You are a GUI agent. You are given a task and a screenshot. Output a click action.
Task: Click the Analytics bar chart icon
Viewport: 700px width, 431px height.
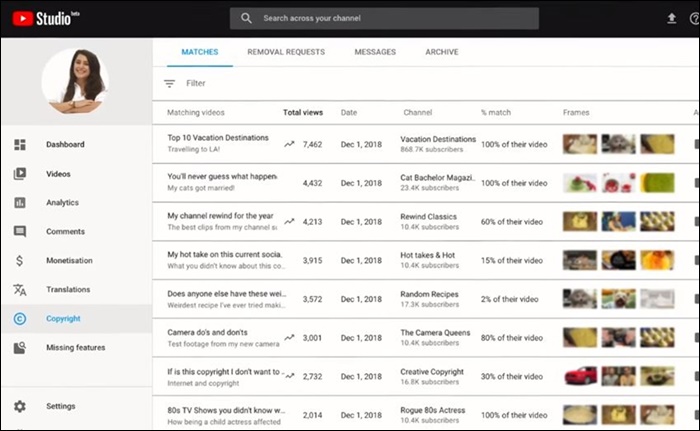20,202
